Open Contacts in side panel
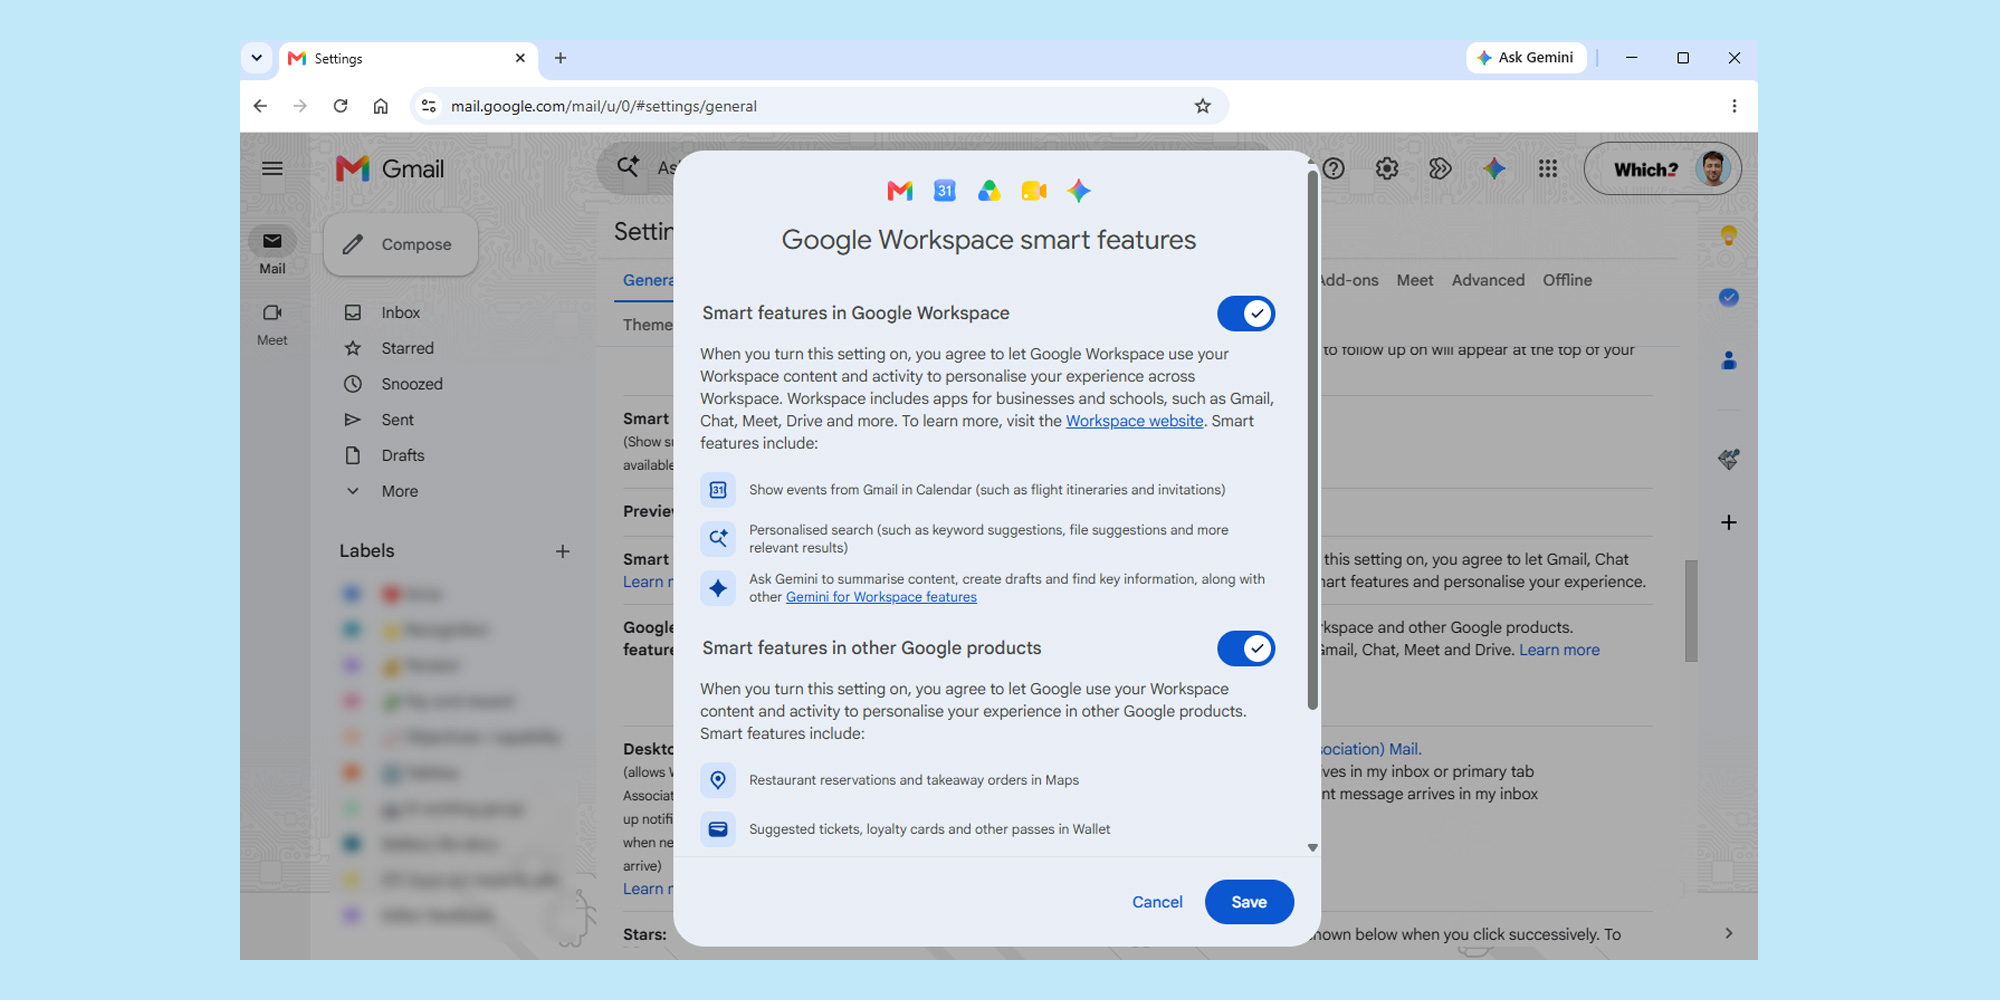The width and height of the screenshot is (2000, 1000). pos(1729,360)
